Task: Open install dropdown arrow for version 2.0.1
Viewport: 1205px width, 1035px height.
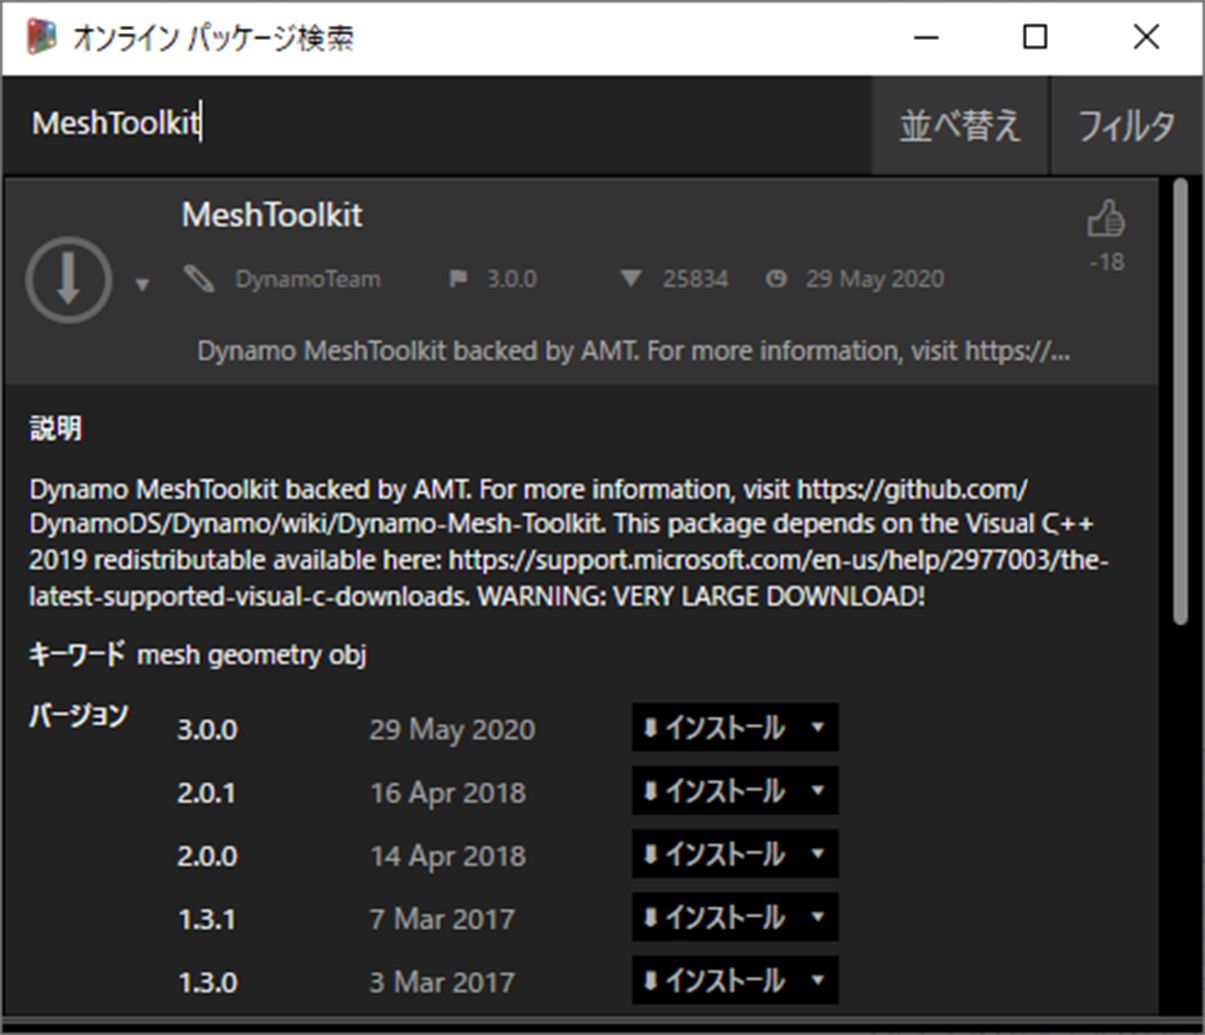Action: (818, 790)
